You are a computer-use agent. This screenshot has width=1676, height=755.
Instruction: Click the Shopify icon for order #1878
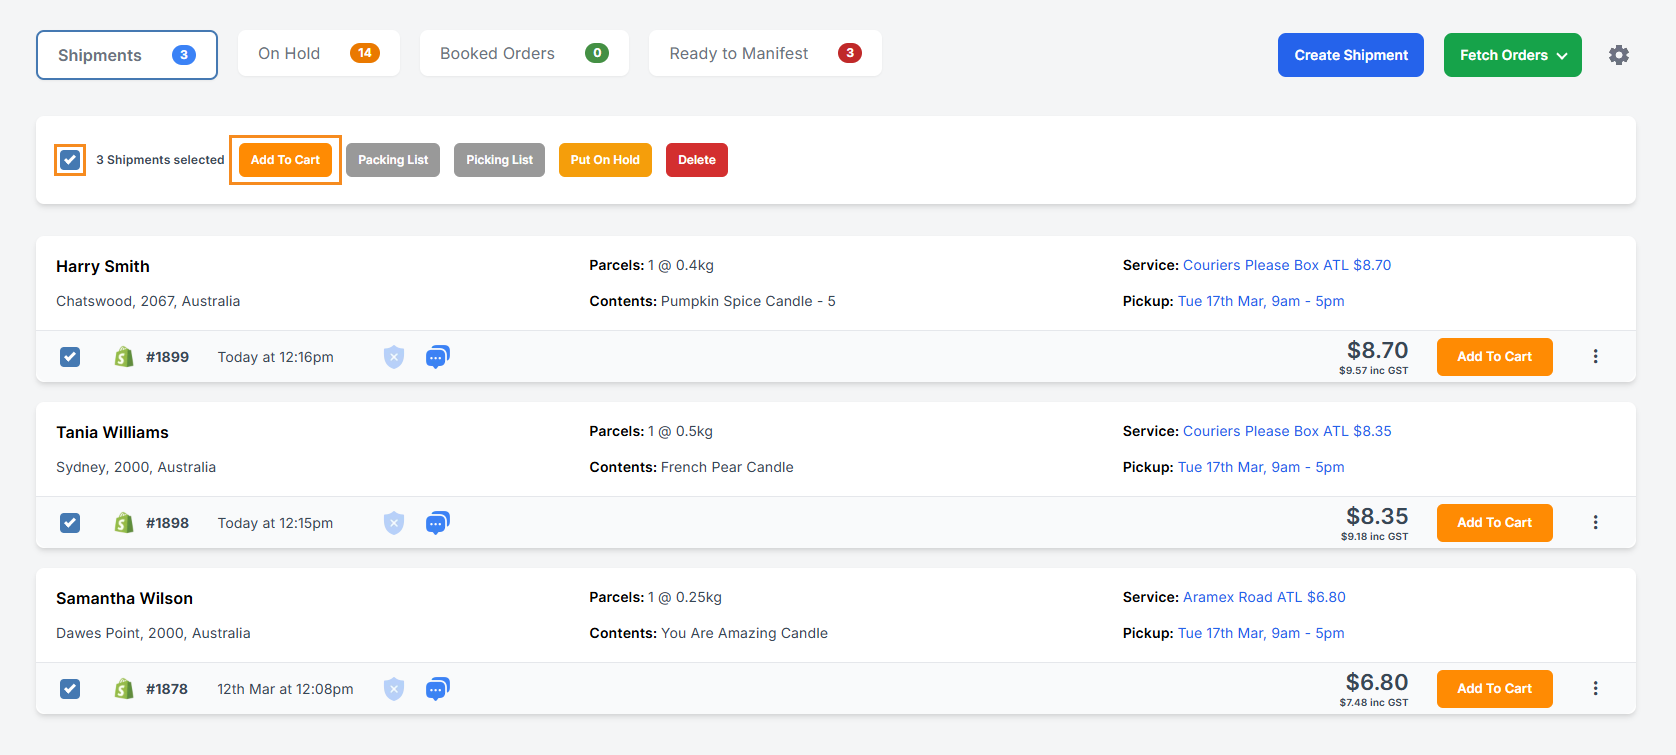point(124,689)
